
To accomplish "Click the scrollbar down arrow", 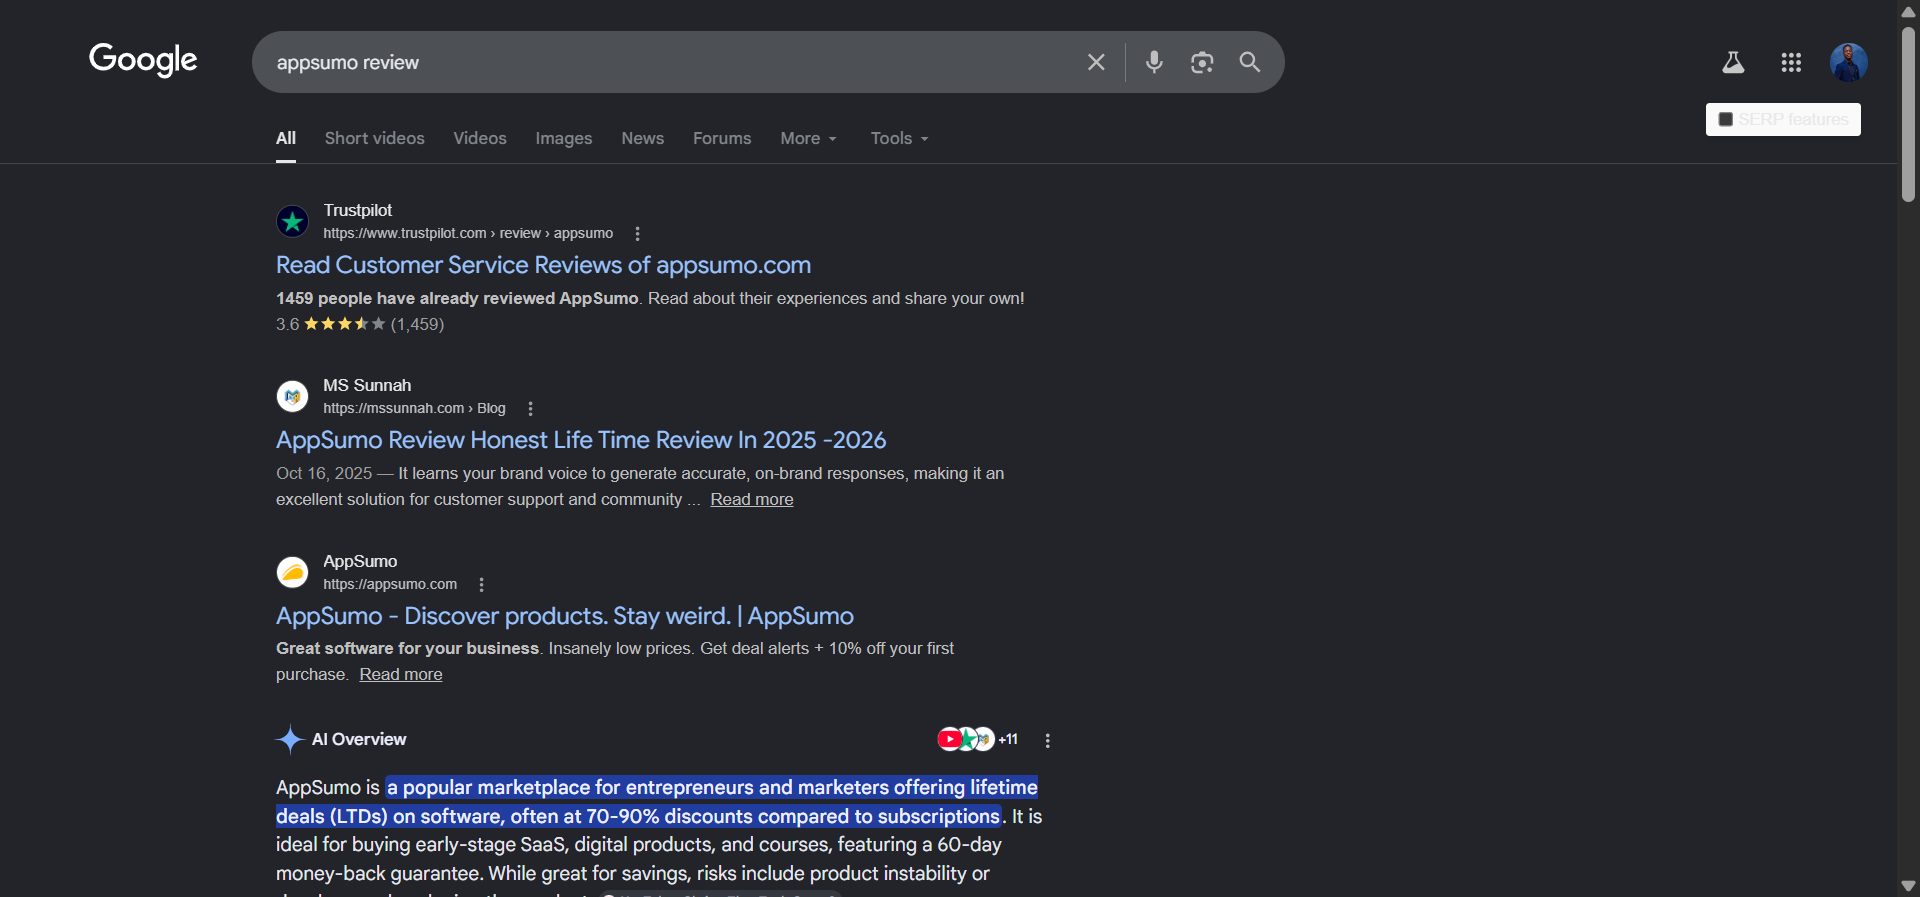I will click(x=1908, y=886).
